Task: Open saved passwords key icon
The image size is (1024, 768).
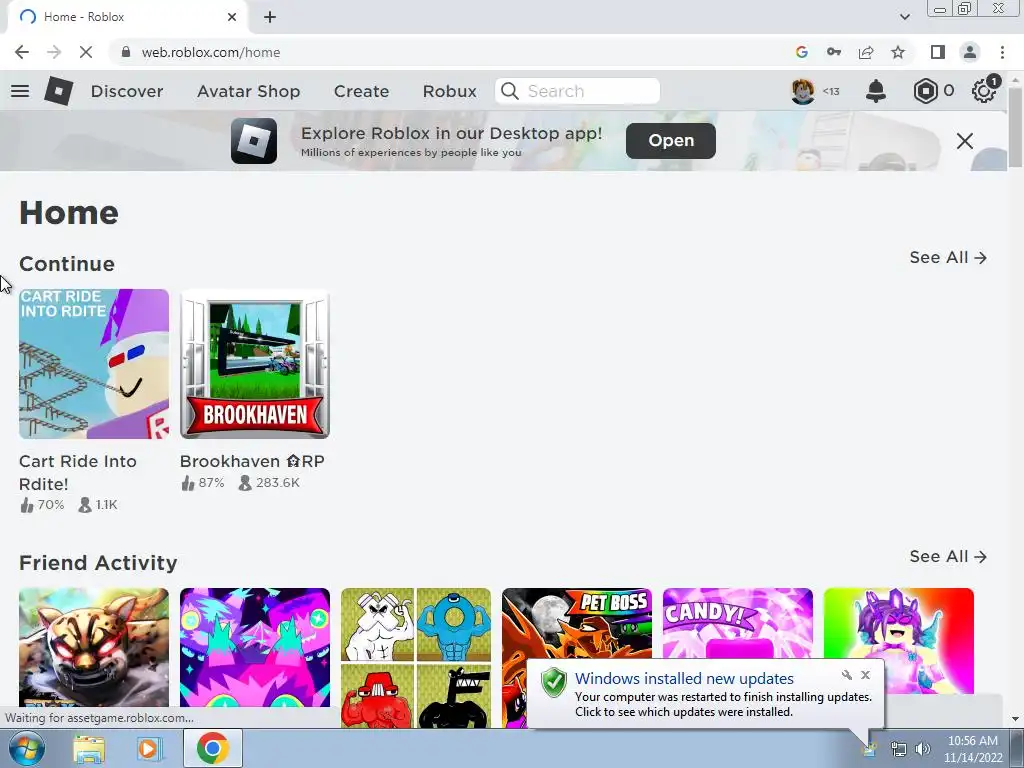Action: [834, 52]
